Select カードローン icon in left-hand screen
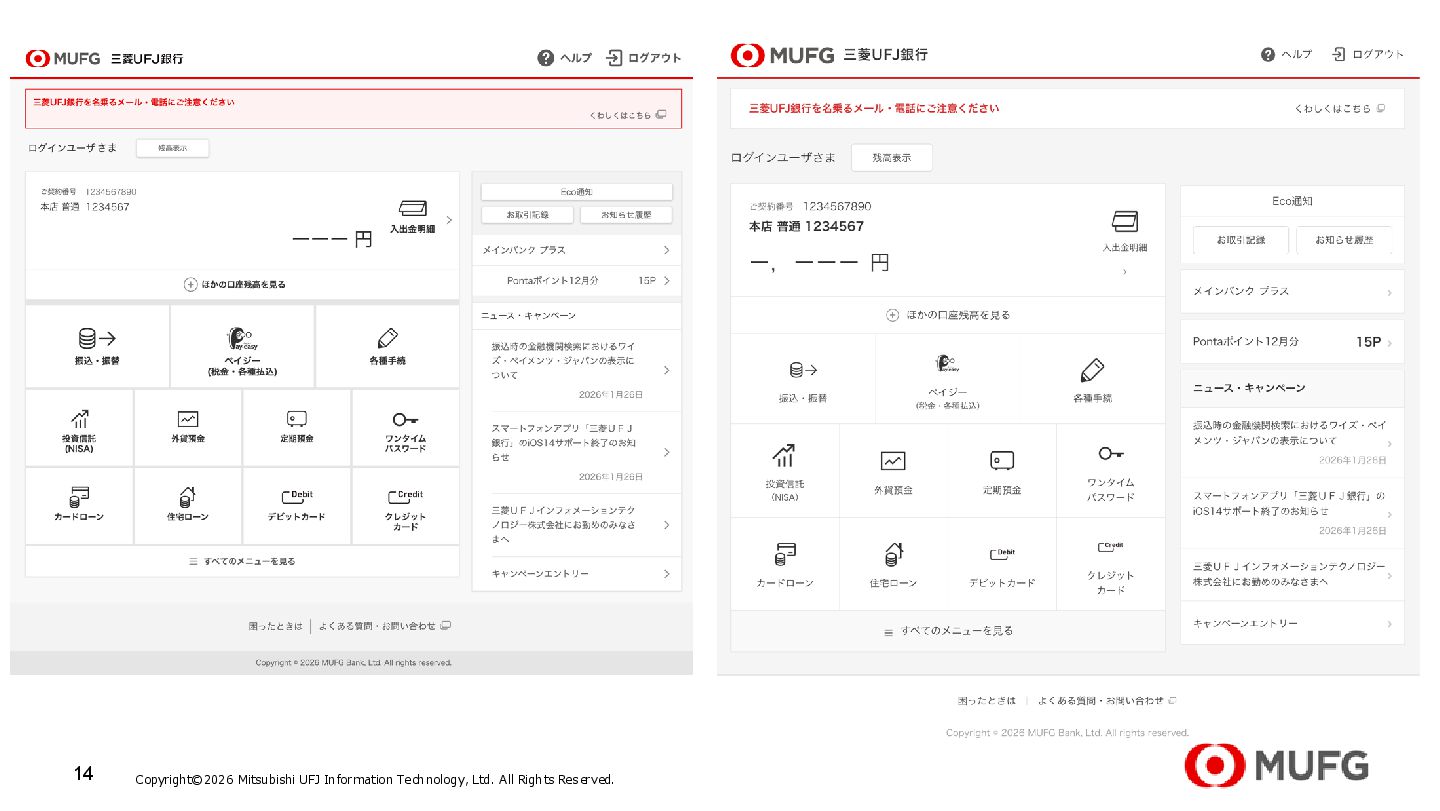The height and width of the screenshot is (811, 1440). coord(79,496)
